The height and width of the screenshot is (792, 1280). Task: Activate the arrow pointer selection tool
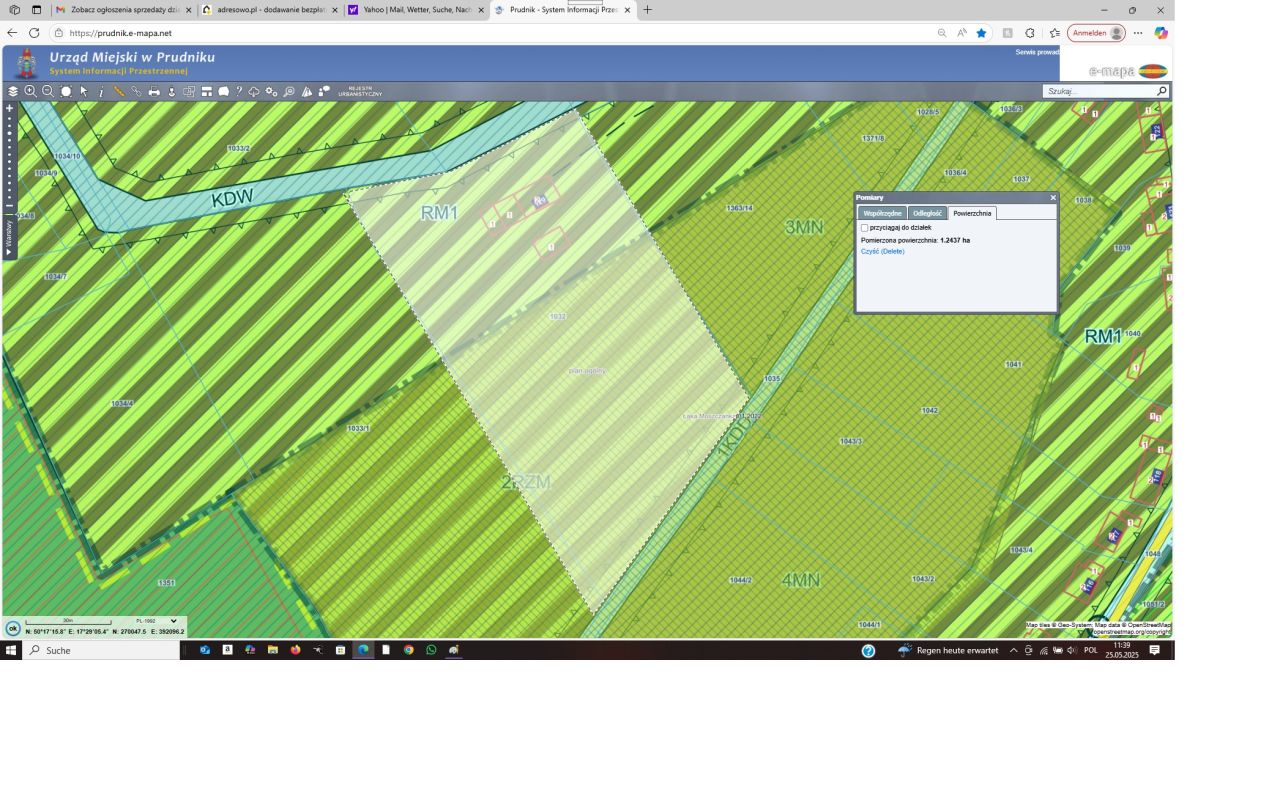coord(84,91)
